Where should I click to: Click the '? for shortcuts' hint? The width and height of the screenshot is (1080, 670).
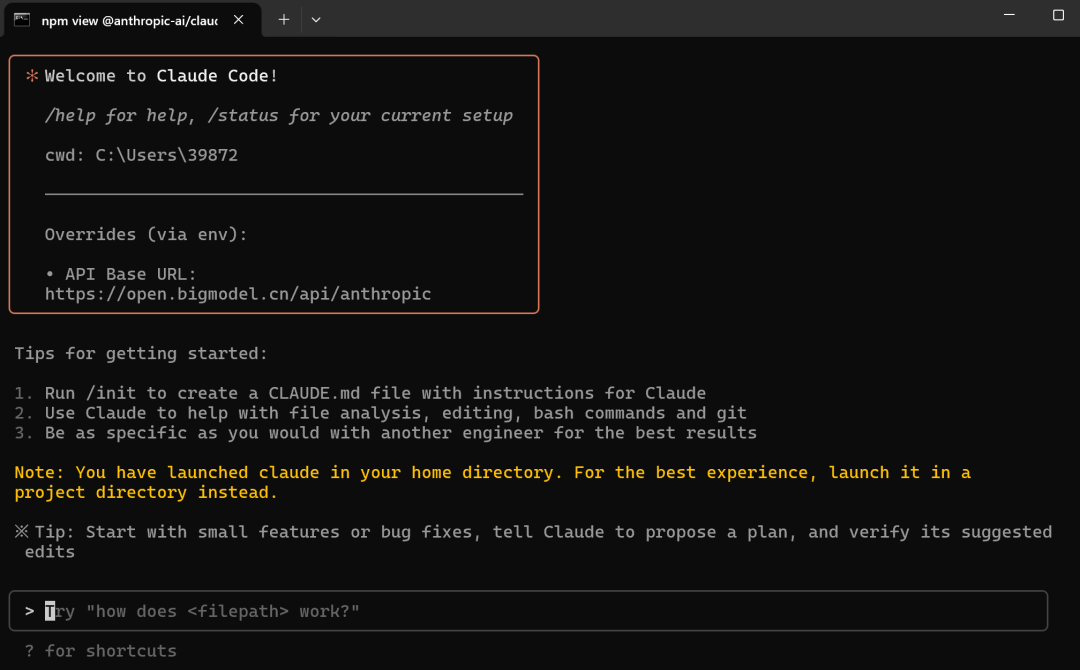(101, 651)
